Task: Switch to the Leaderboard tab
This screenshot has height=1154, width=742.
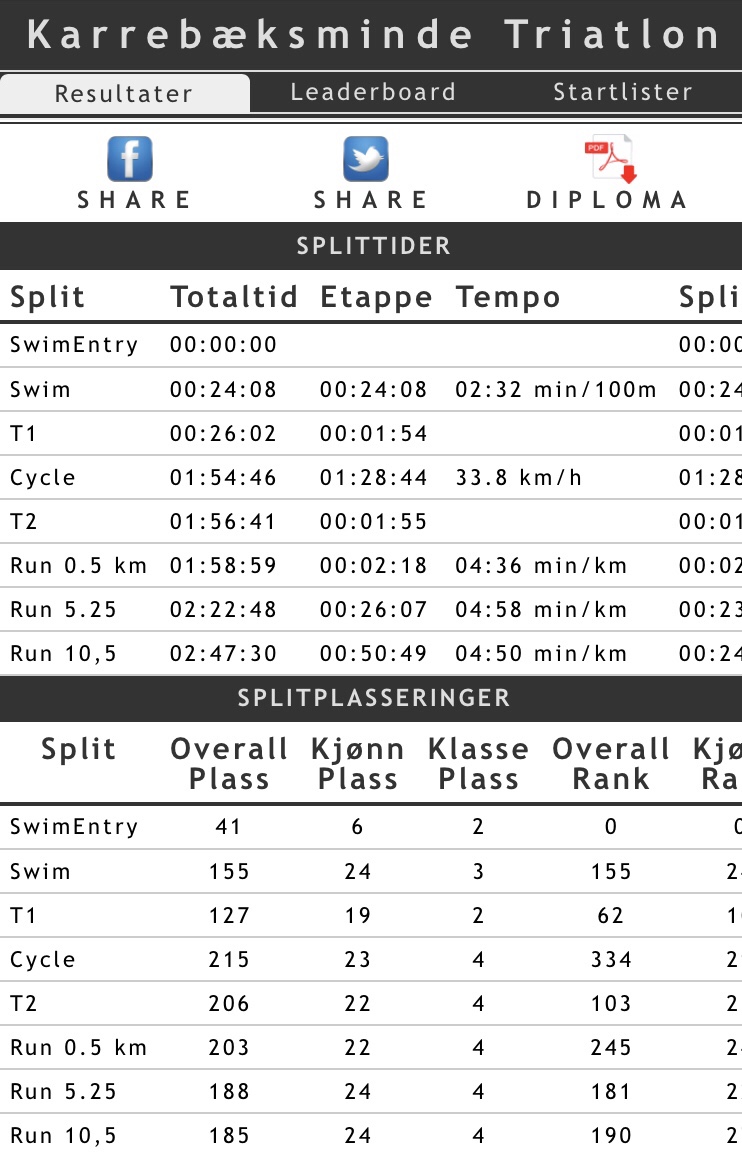Action: click(x=373, y=93)
